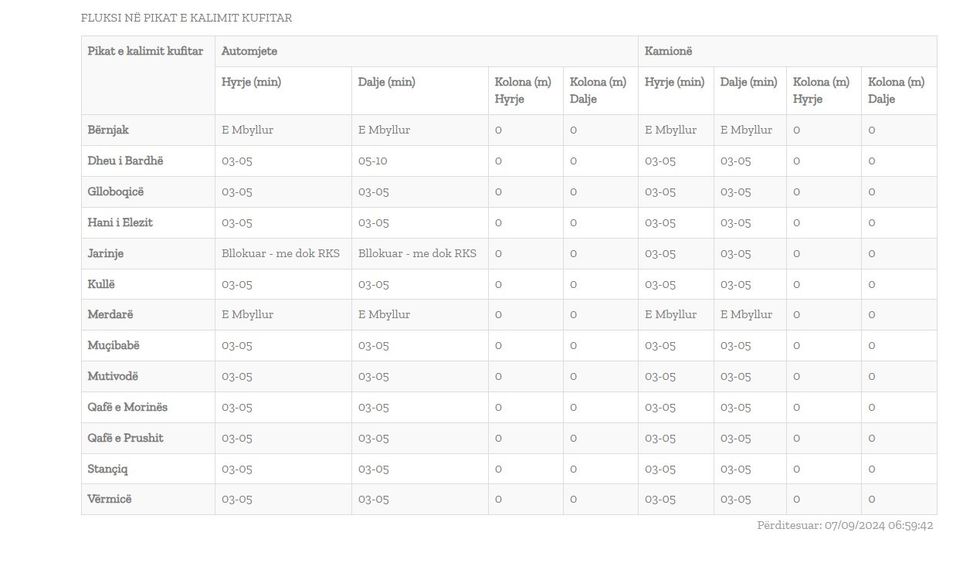Select the Qafë e Morinës row label
Image resolution: width=980 pixels, height=566 pixels.
[128, 408]
